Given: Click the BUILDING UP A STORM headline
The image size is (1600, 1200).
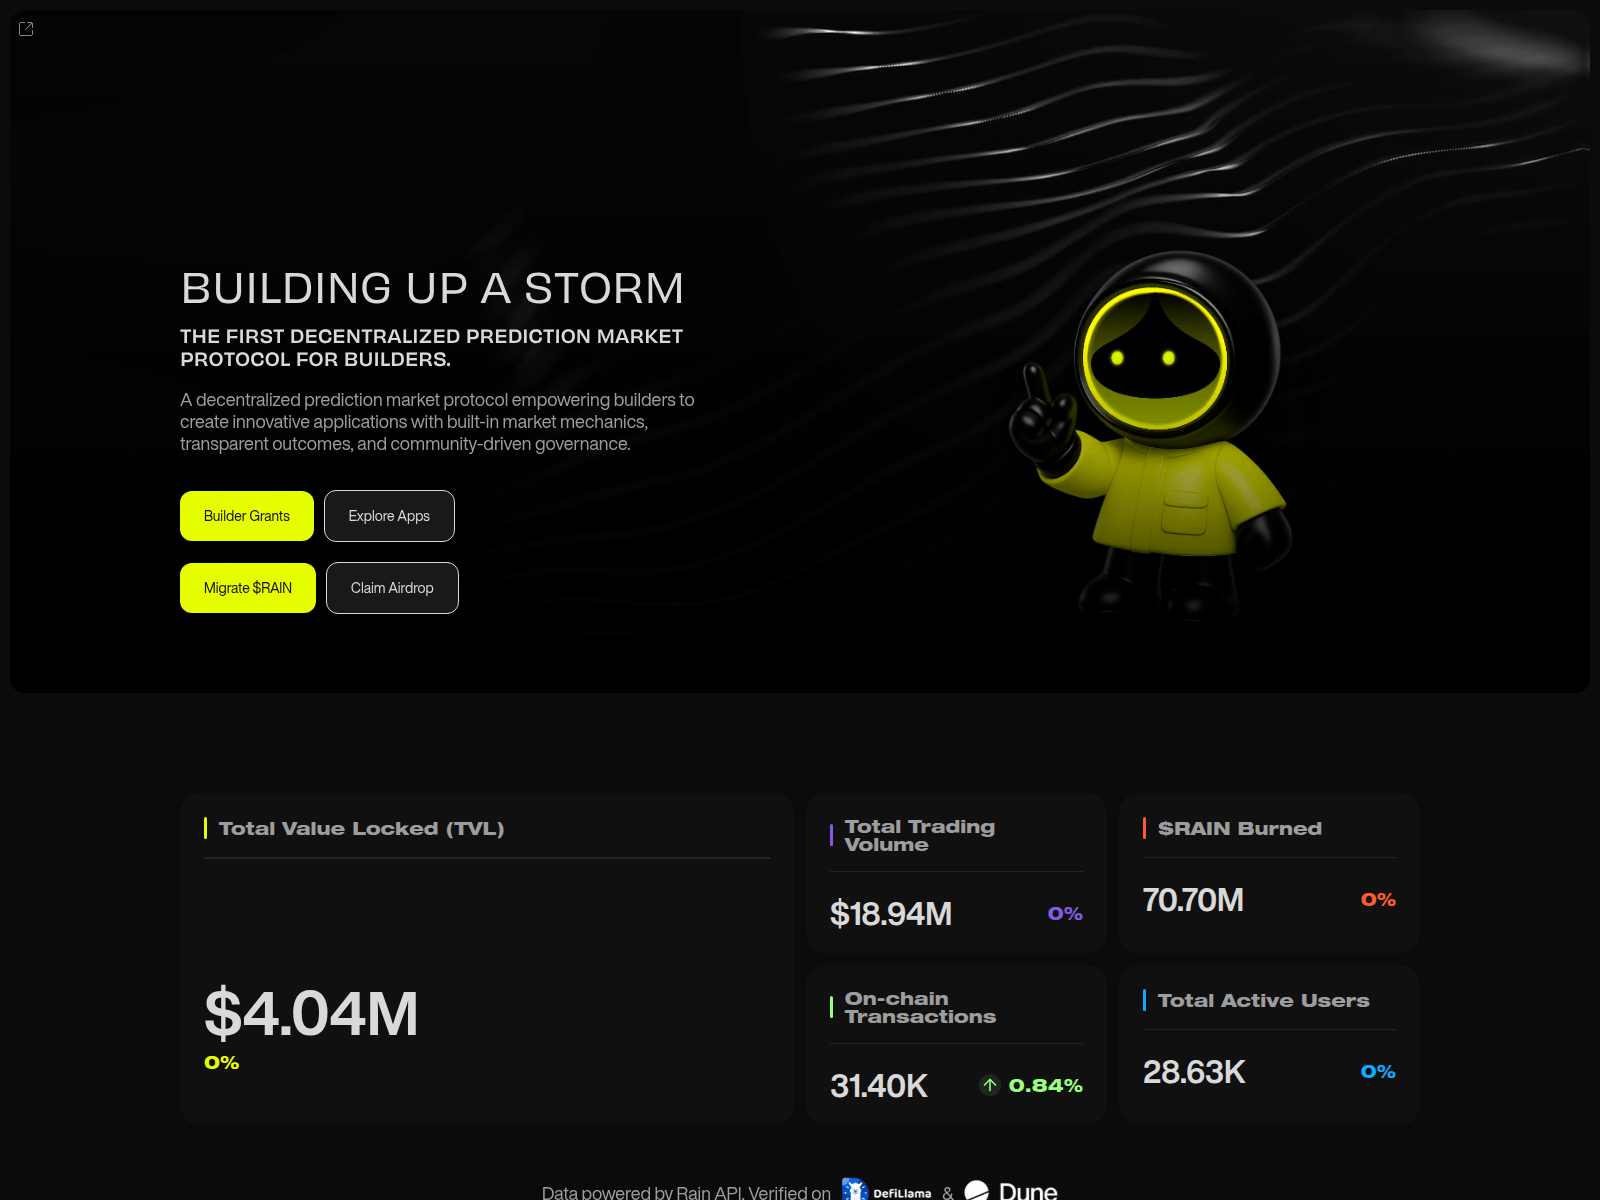Looking at the screenshot, I should tap(432, 288).
